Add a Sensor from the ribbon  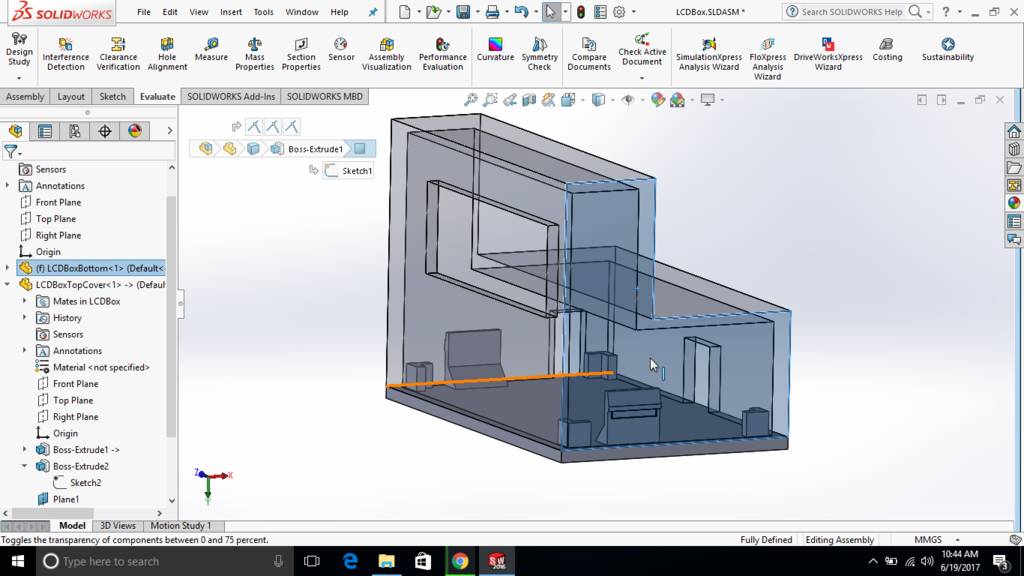pyautogui.click(x=341, y=50)
